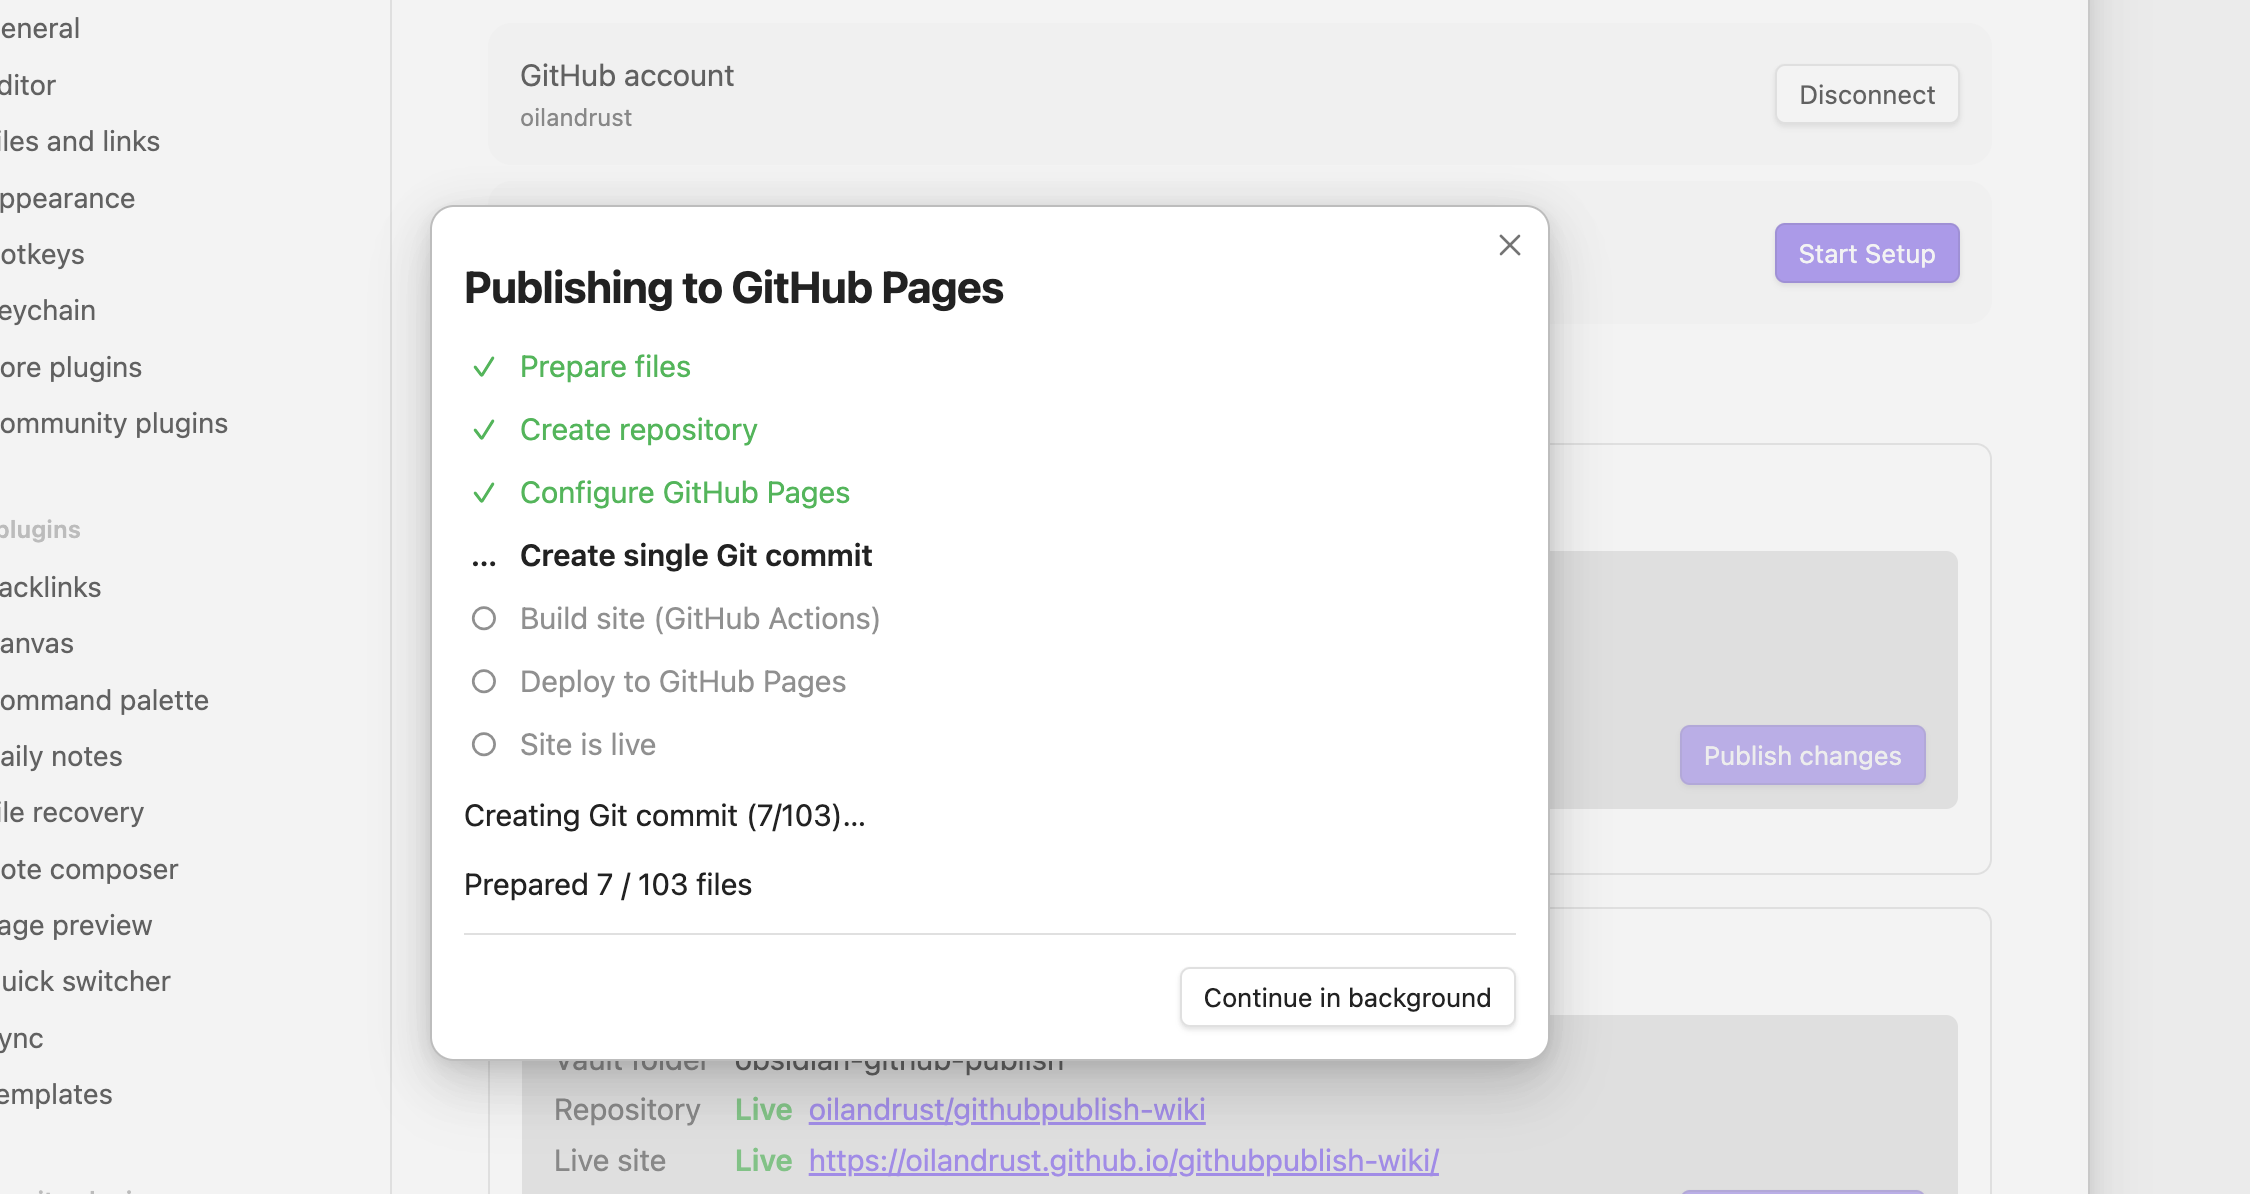
Task: Select Canvas plugin settings
Action: click(x=36, y=643)
